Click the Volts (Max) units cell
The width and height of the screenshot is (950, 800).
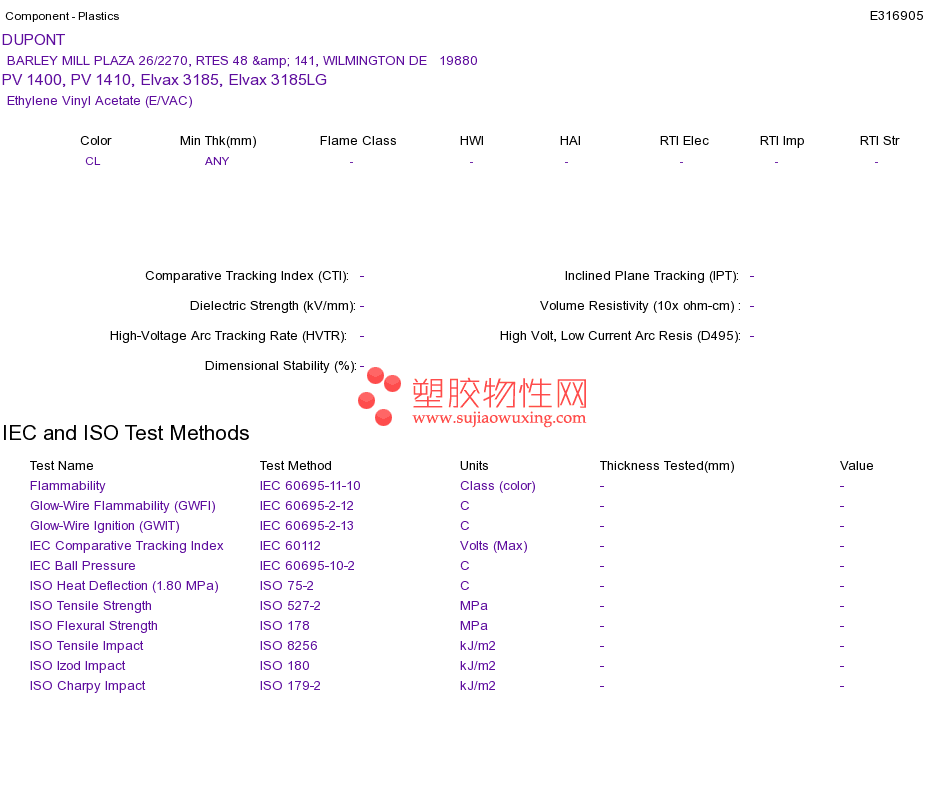[x=494, y=546]
